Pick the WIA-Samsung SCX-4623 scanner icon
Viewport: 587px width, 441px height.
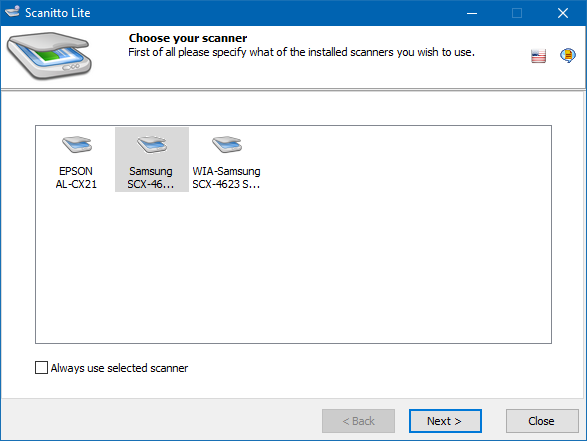click(x=227, y=145)
